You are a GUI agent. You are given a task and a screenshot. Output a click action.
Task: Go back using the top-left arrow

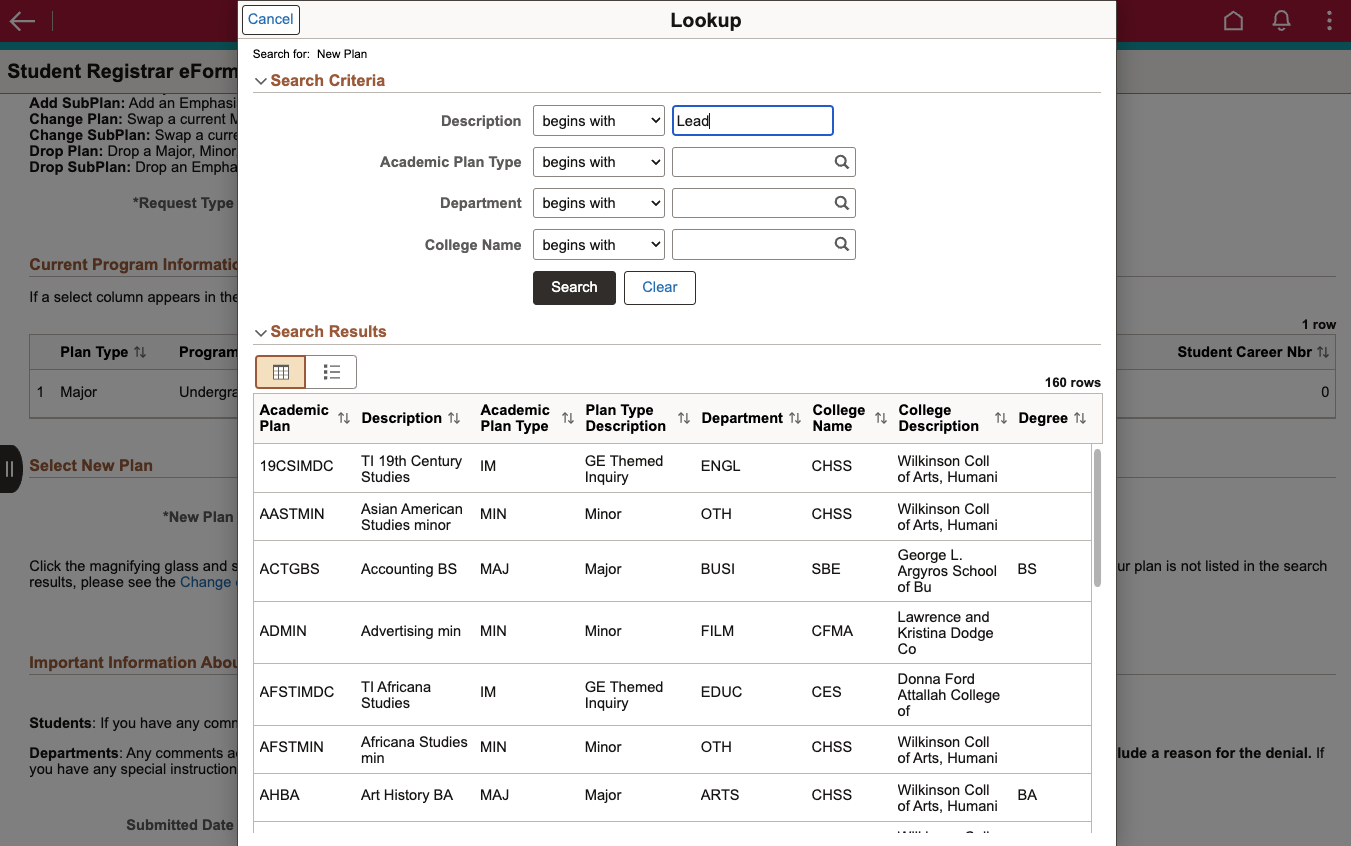pyautogui.click(x=22, y=21)
